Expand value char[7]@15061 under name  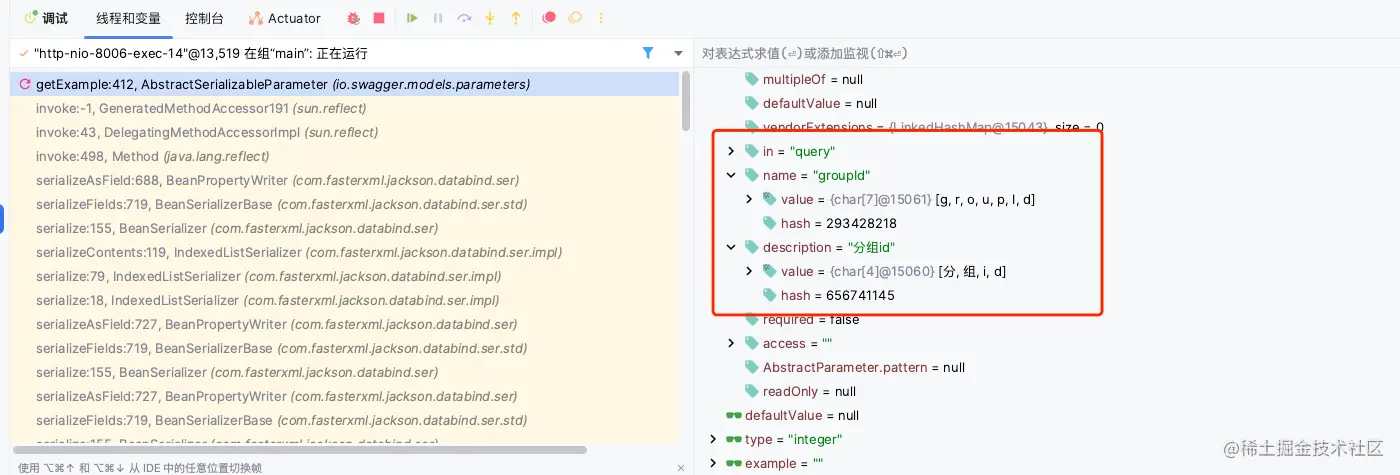click(749, 199)
